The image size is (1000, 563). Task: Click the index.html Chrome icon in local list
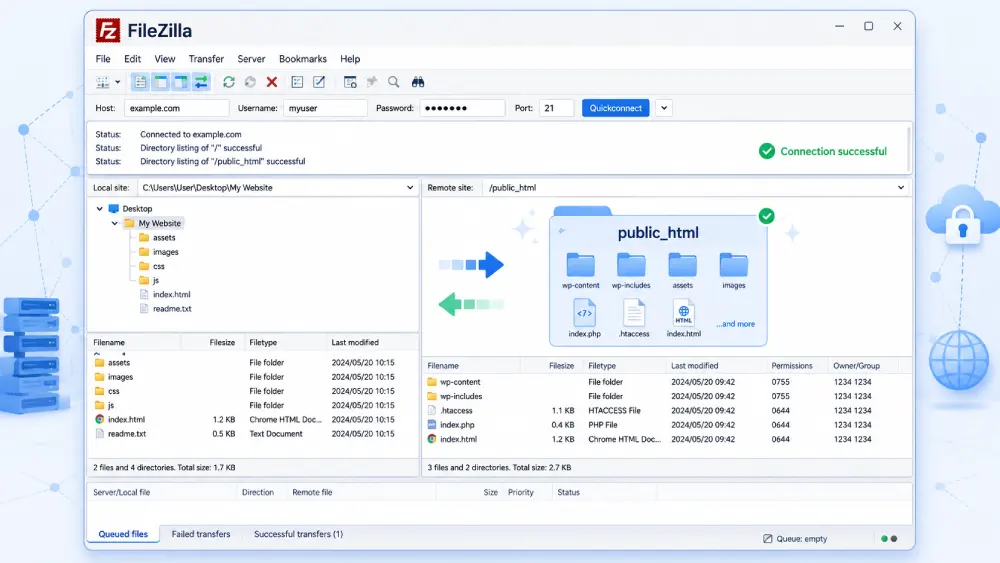point(99,420)
